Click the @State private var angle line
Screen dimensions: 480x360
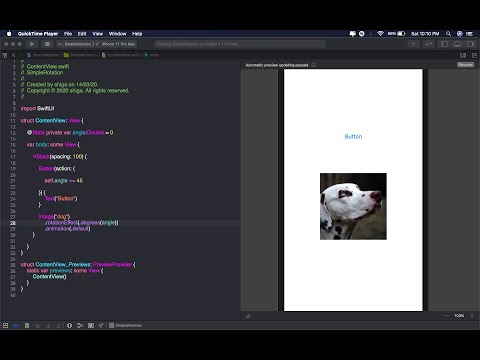point(70,132)
